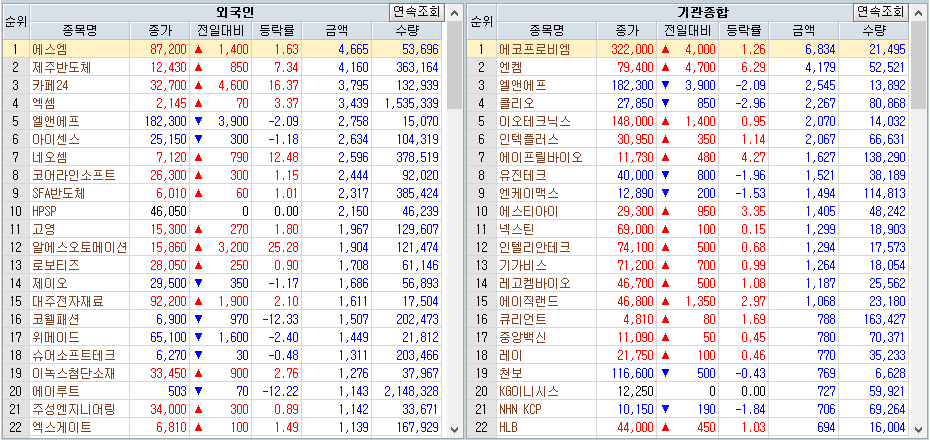Image resolution: width=930 pixels, height=440 pixels.
Task: Select stock 에스엠 in 외국인 list
Action: click(50, 49)
